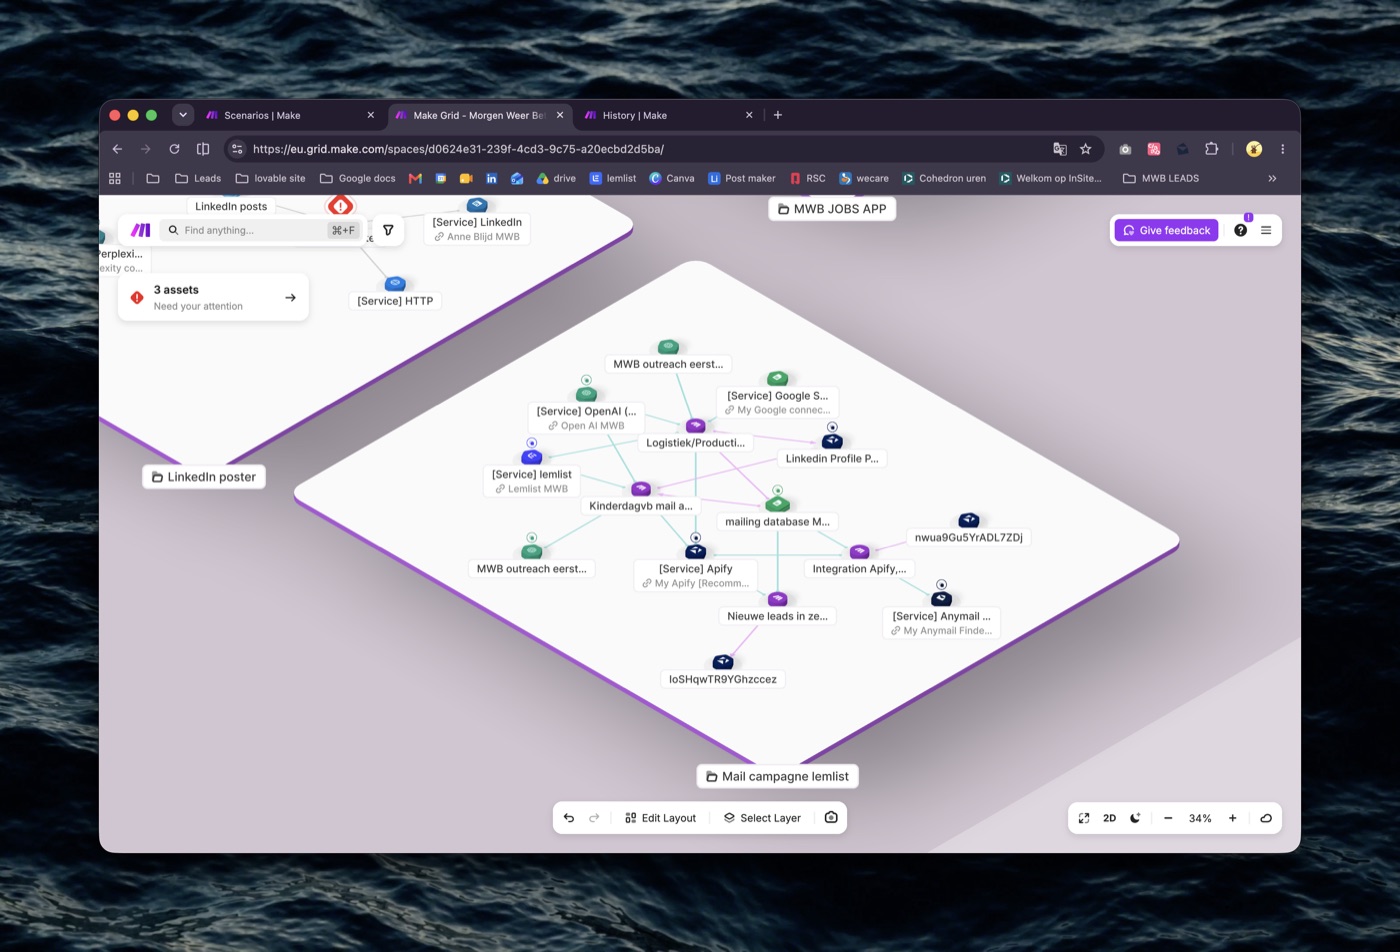Redo the last grid action
Screen dimensions: 1400x952
pyautogui.click(x=594, y=818)
